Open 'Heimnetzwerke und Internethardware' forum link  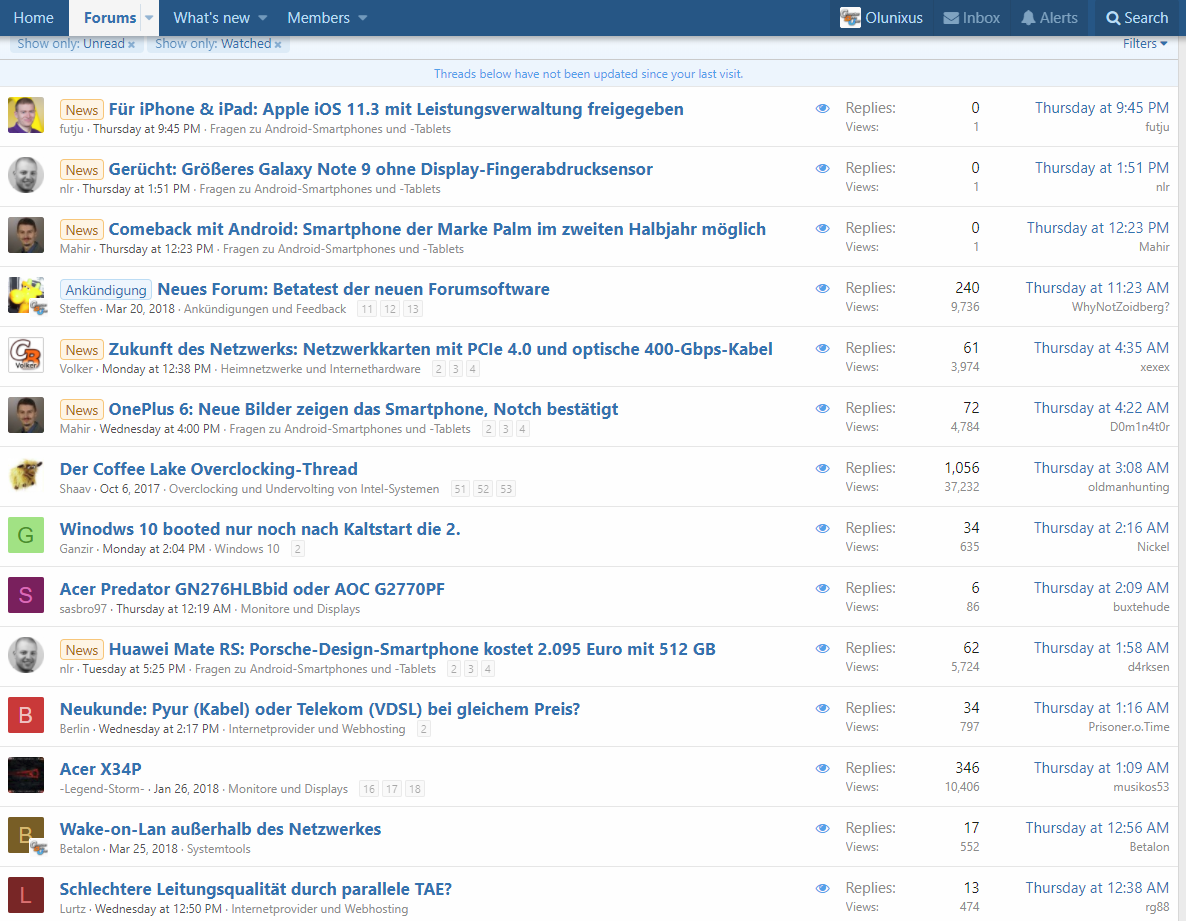point(321,369)
